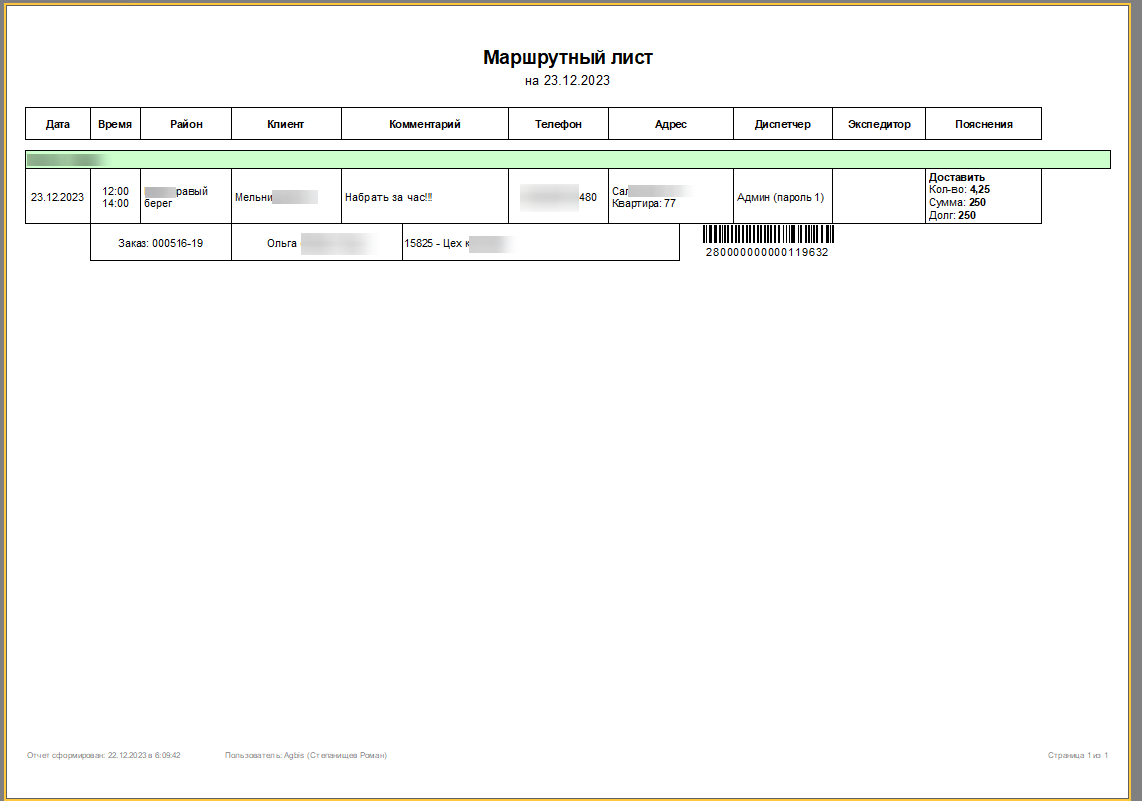Select the "на 23.12.2023" date subtitle
Viewport: 1142px width, 801px height.
567,81
